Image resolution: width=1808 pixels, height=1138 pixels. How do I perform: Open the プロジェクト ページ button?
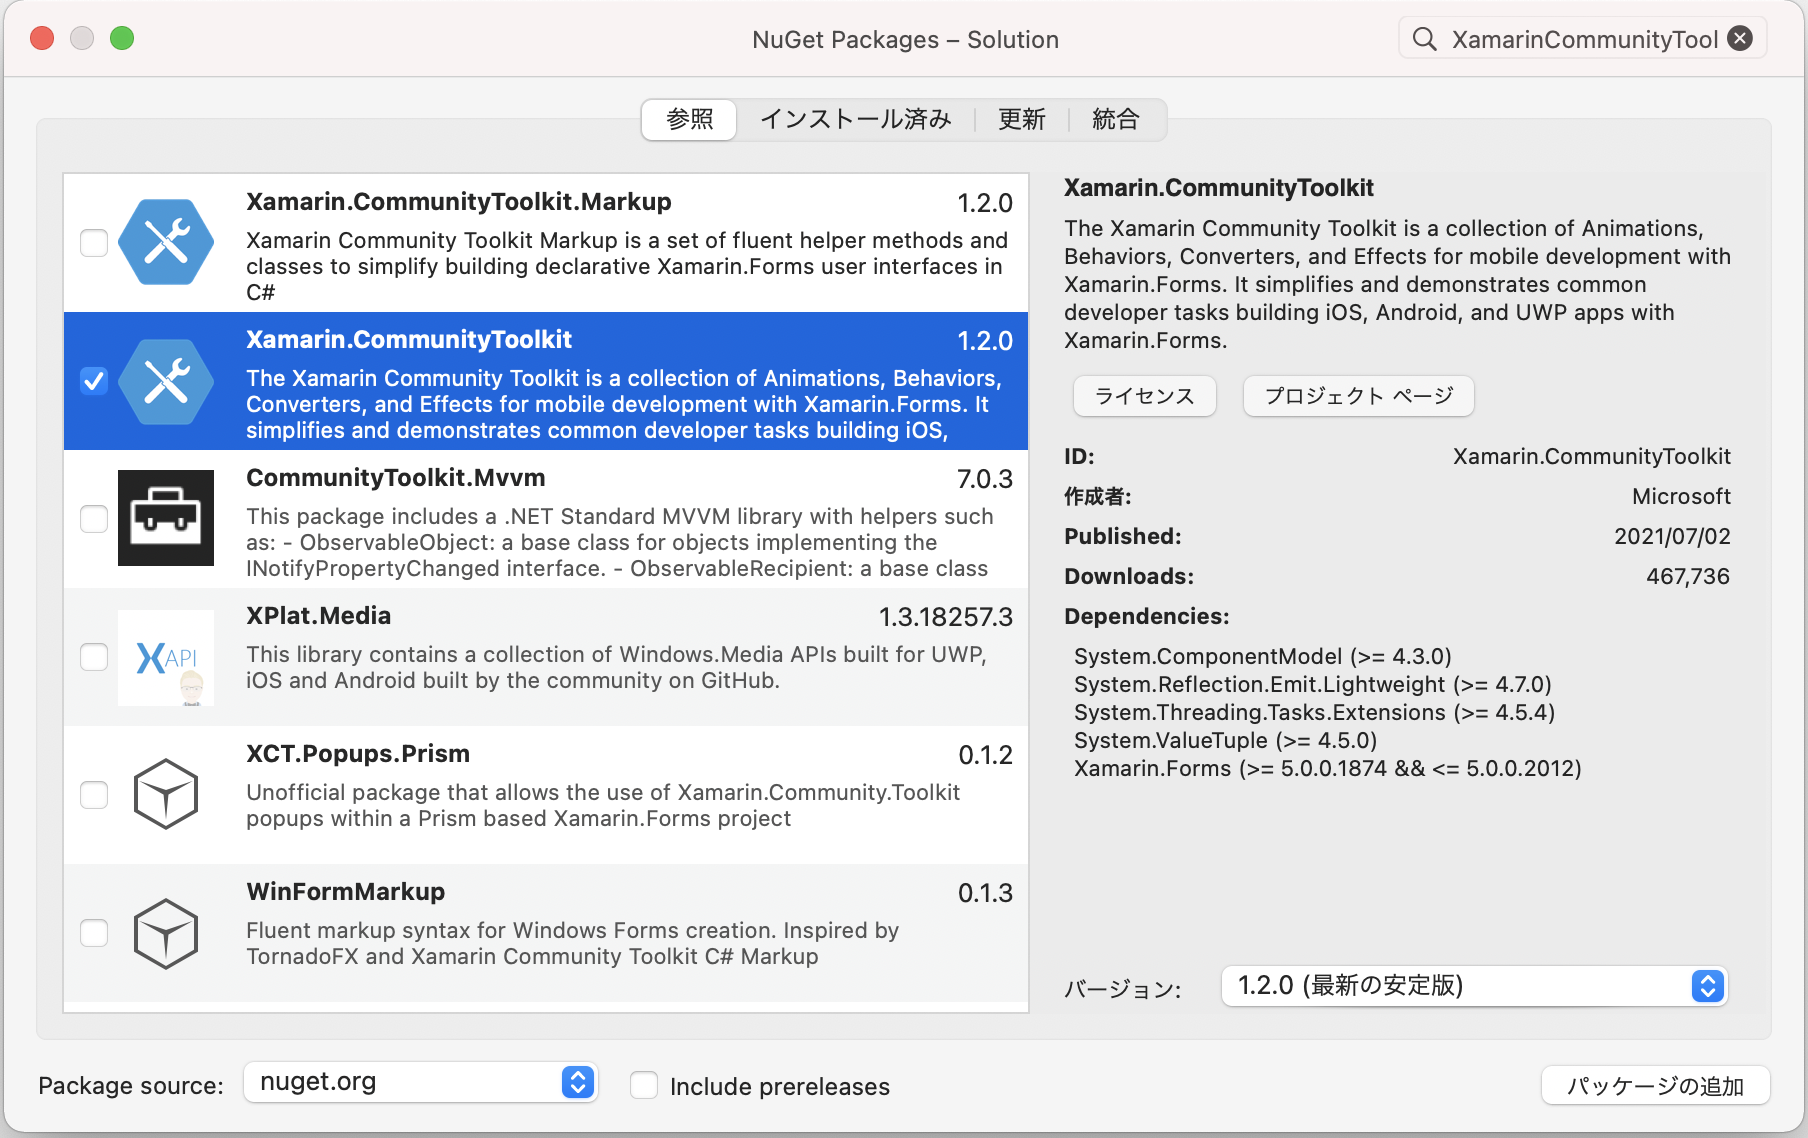(x=1359, y=396)
